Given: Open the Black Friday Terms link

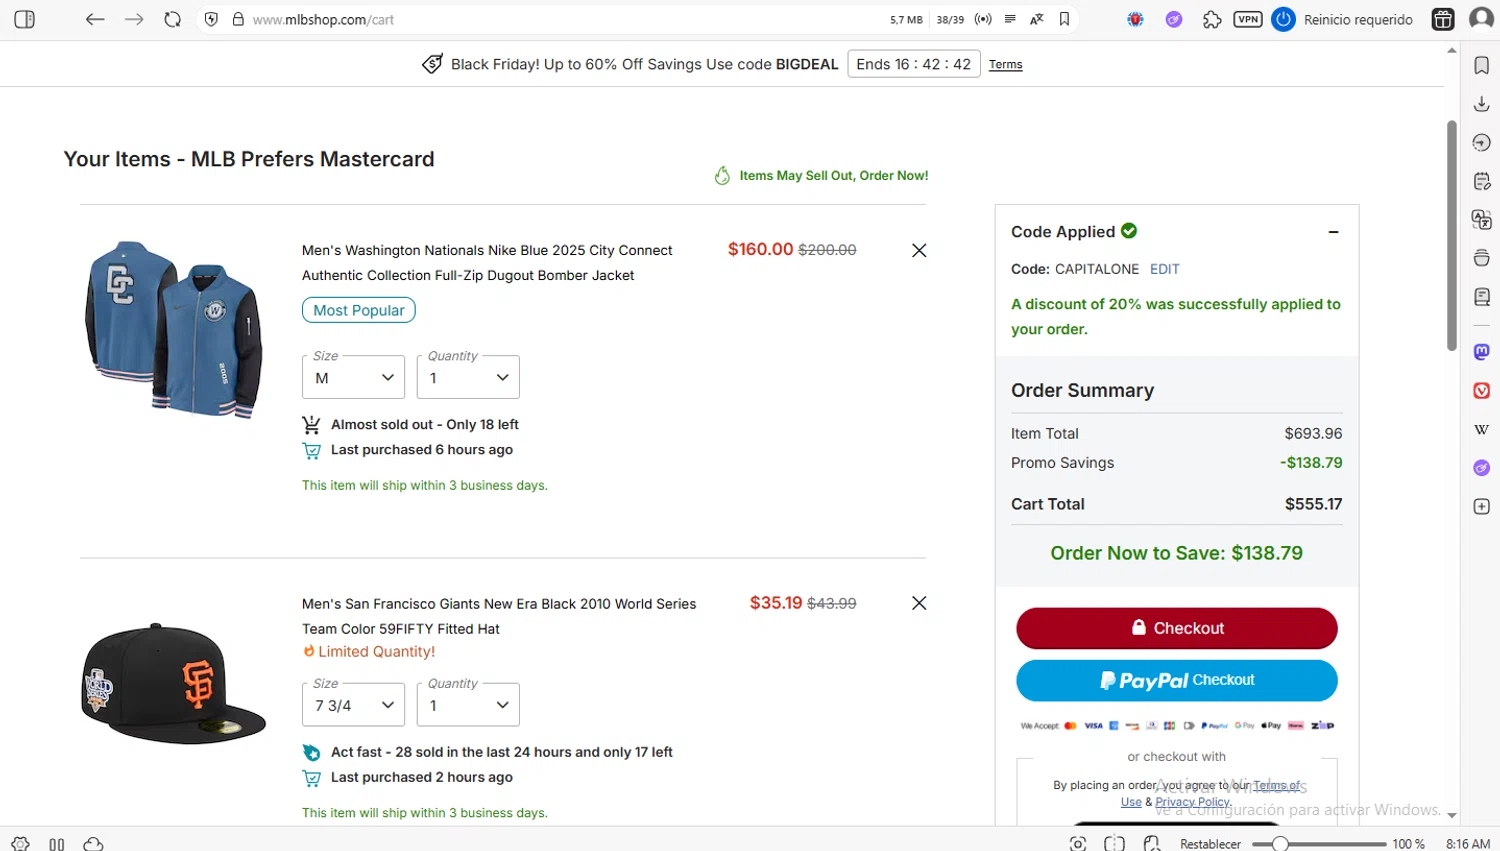Looking at the screenshot, I should (x=1005, y=64).
